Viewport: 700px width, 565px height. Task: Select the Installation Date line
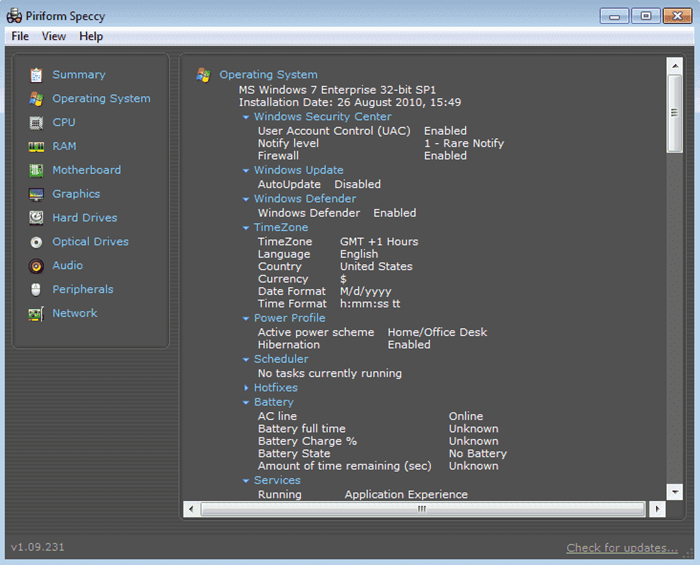pyautogui.click(x=350, y=102)
